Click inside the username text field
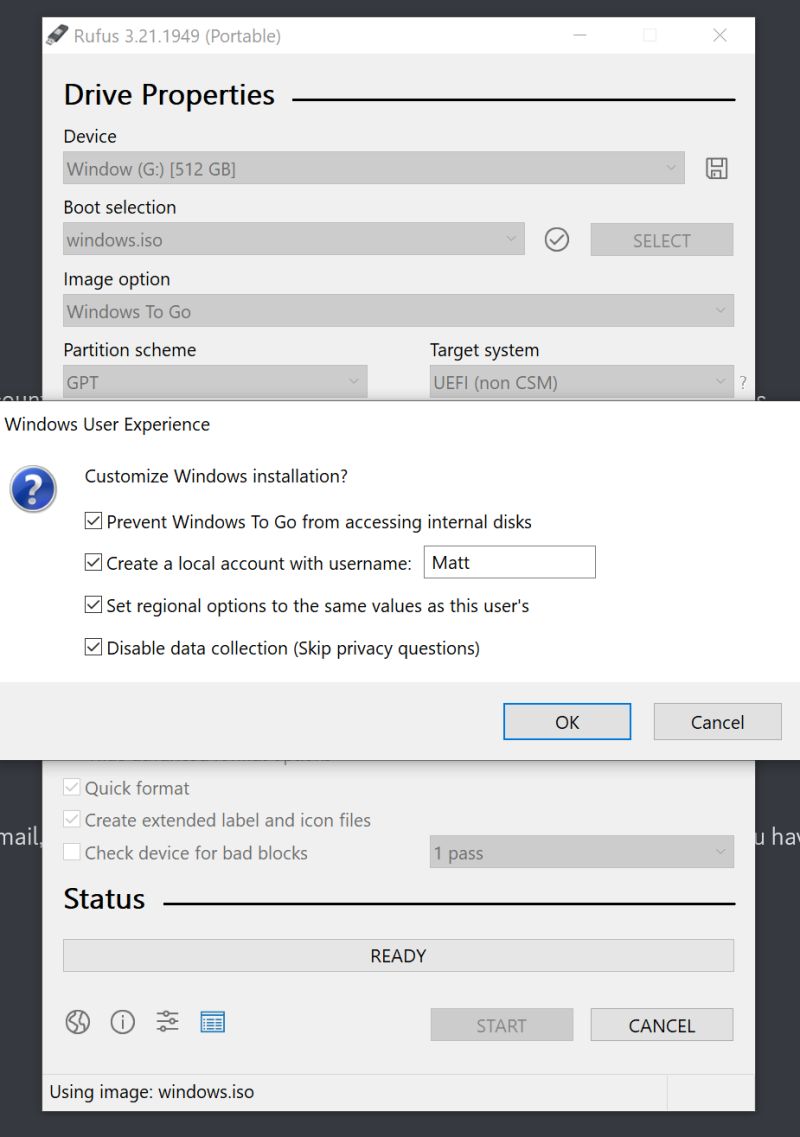Viewport: 800px width, 1137px height. click(509, 562)
